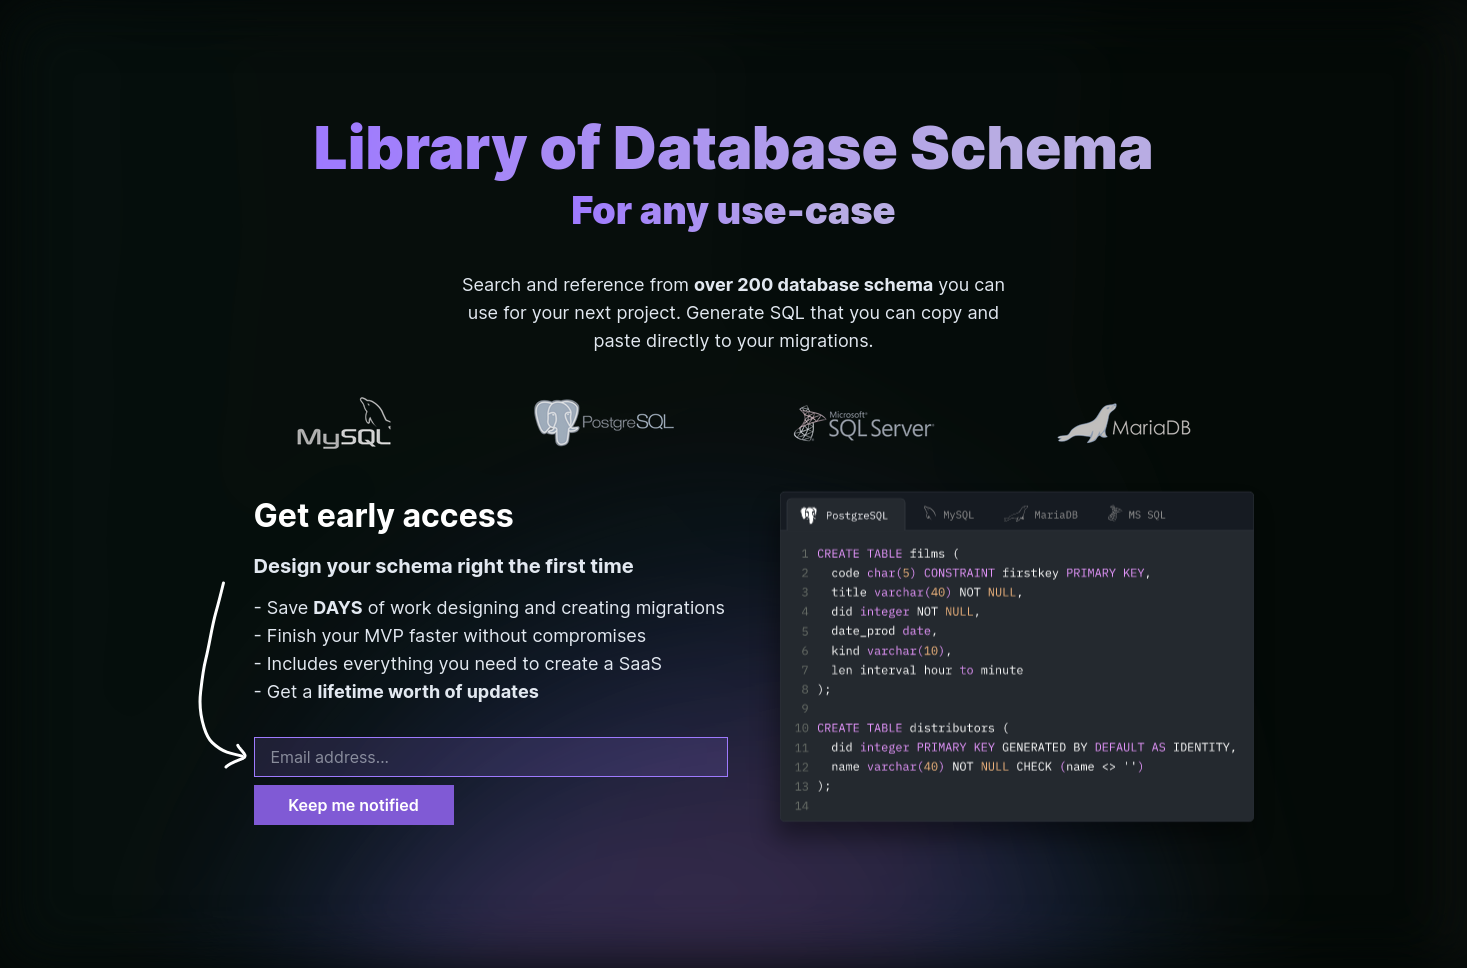1467x968 pixels.
Task: Click the 'Library of Database Schema' heading
Action: [733, 148]
